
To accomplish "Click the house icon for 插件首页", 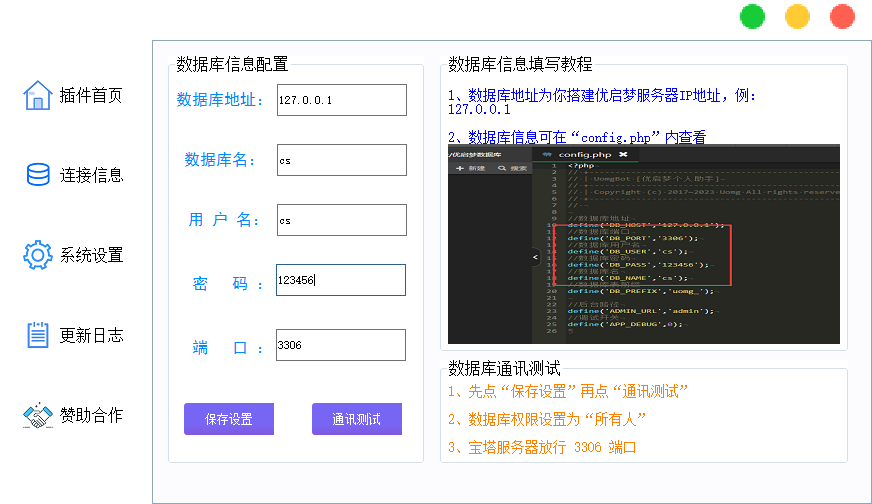I will tap(37, 95).
